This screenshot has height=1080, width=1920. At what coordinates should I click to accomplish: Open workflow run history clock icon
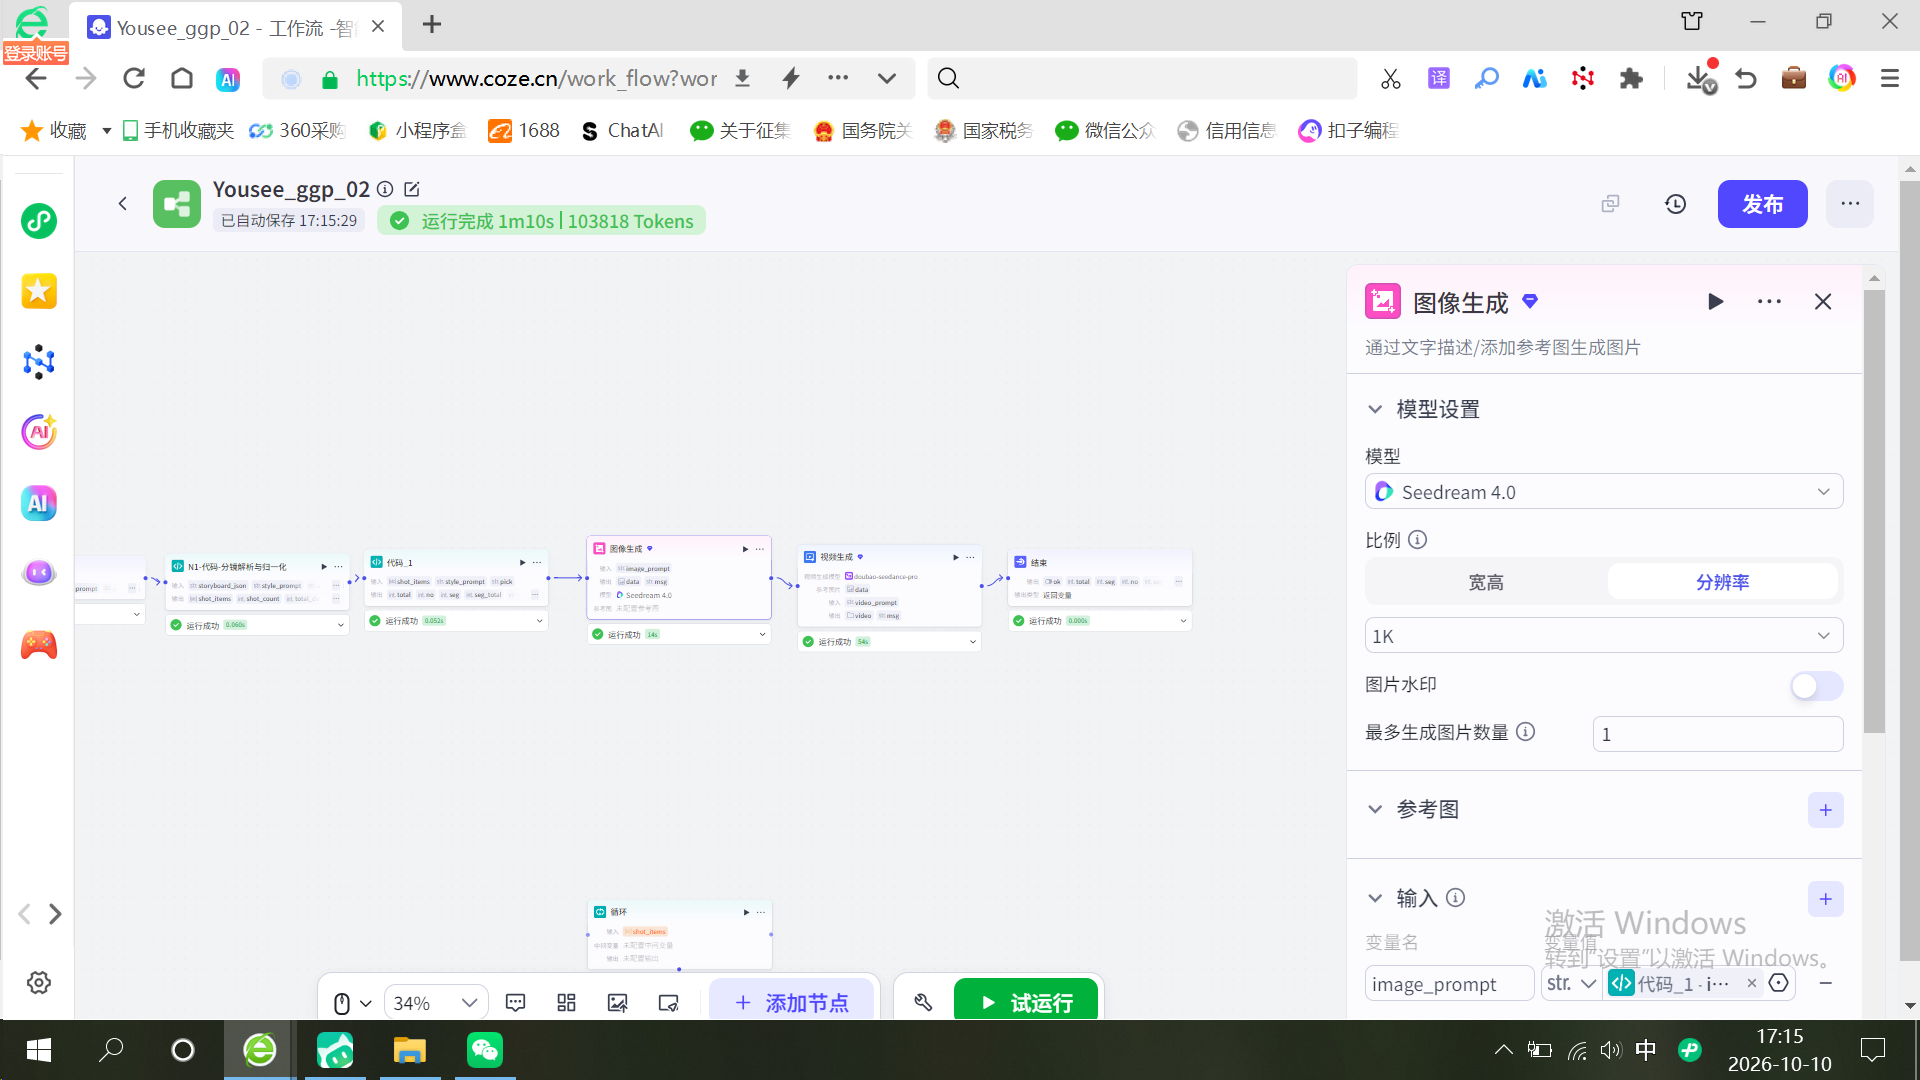tap(1676, 204)
